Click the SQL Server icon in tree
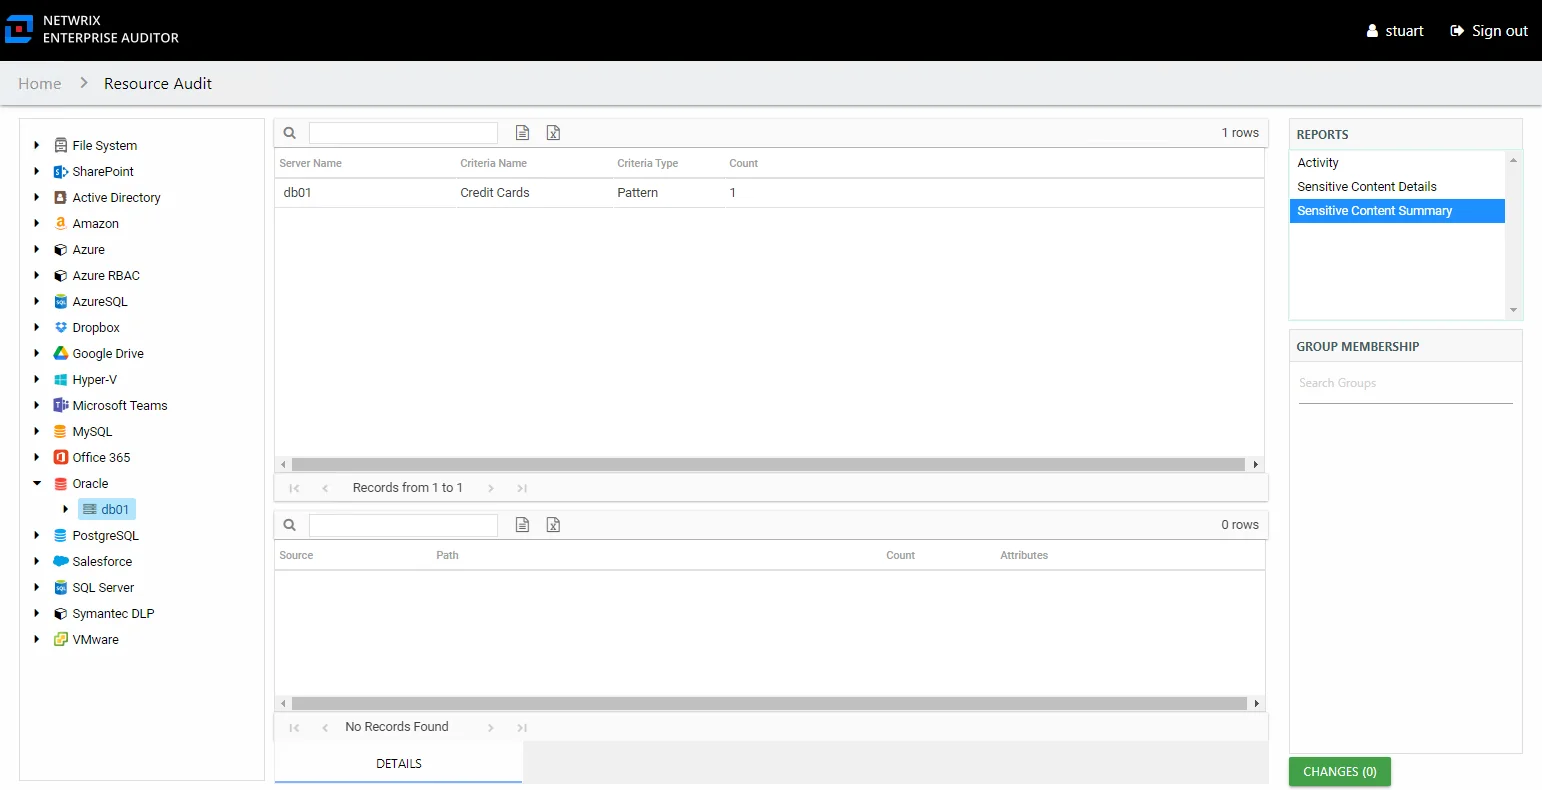Screen dimensions: 1542x790 (61, 587)
